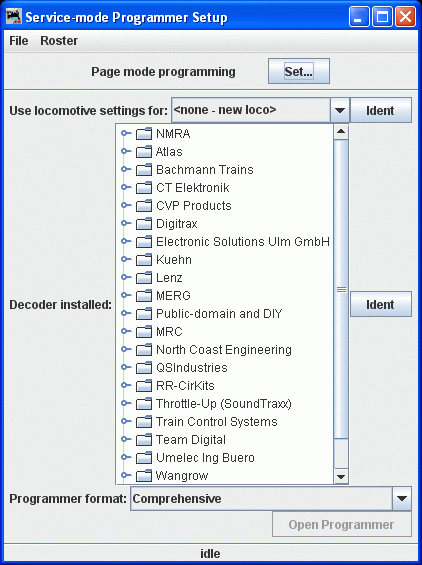This screenshot has height=565, width=422.
Task: Click the decoder list scrollbar thumb
Action: 341,289
